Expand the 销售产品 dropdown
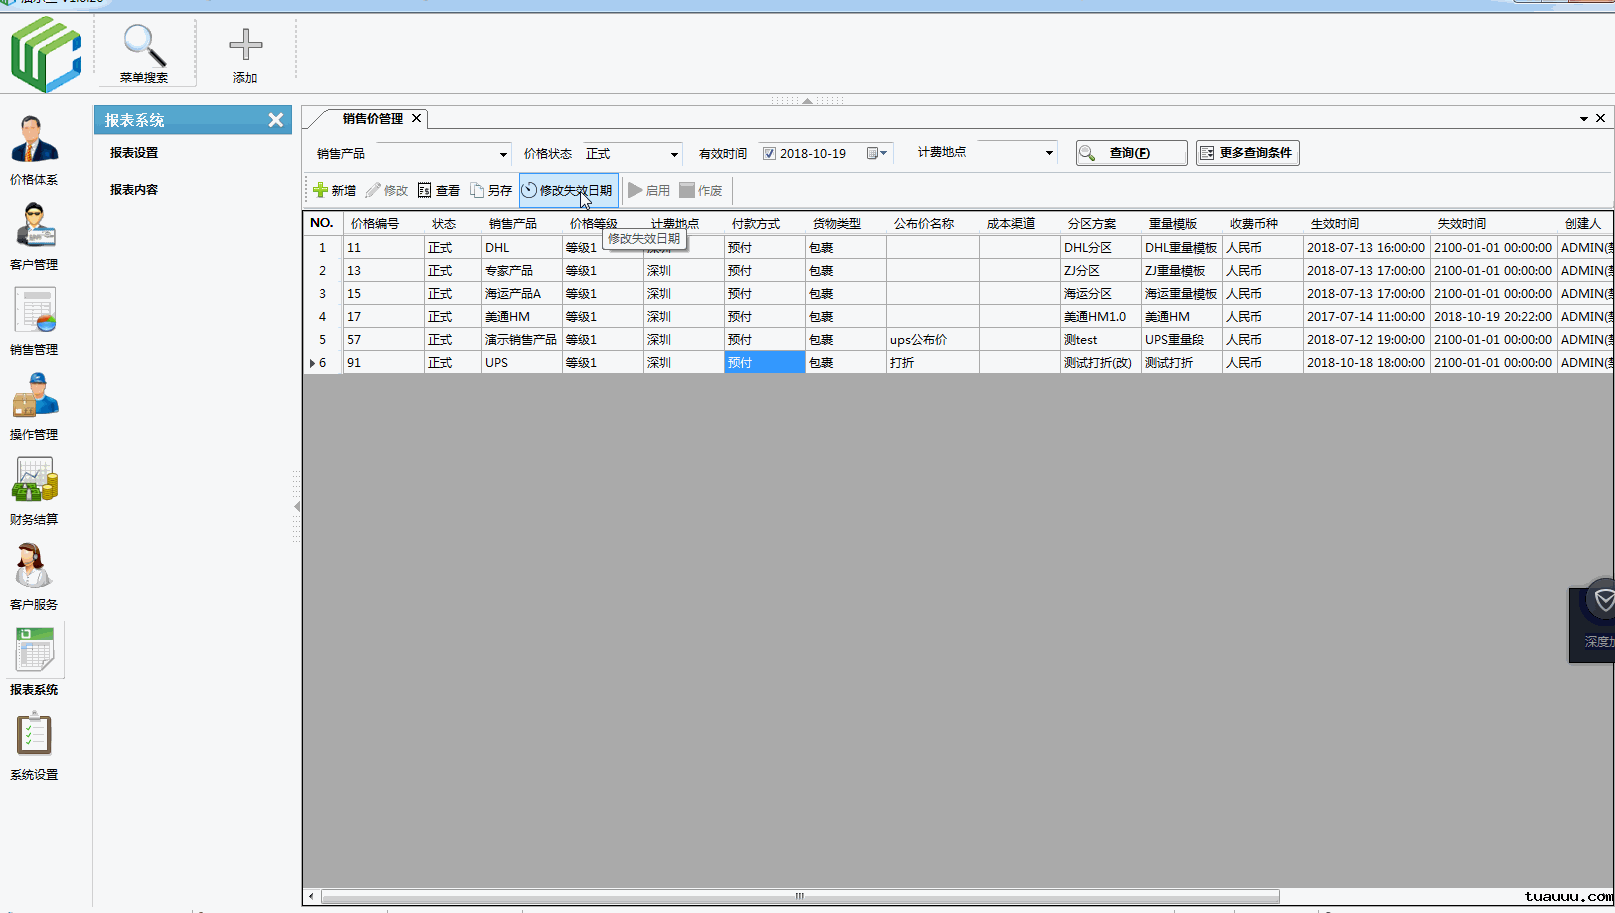 pyautogui.click(x=502, y=154)
